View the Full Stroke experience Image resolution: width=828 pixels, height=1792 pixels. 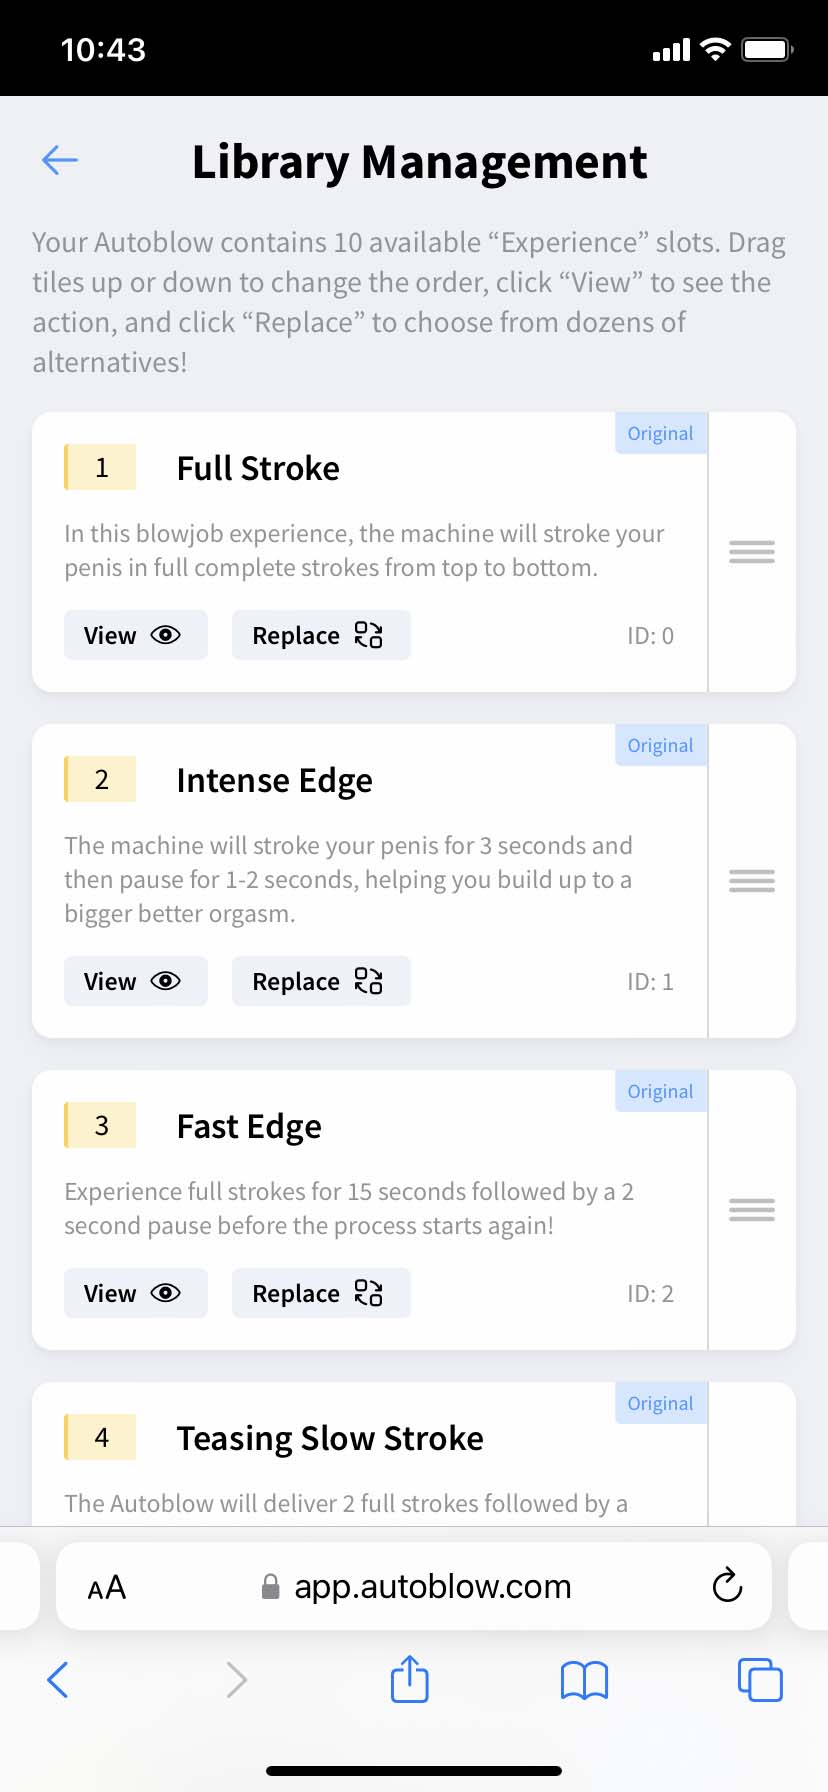pyautogui.click(x=135, y=635)
